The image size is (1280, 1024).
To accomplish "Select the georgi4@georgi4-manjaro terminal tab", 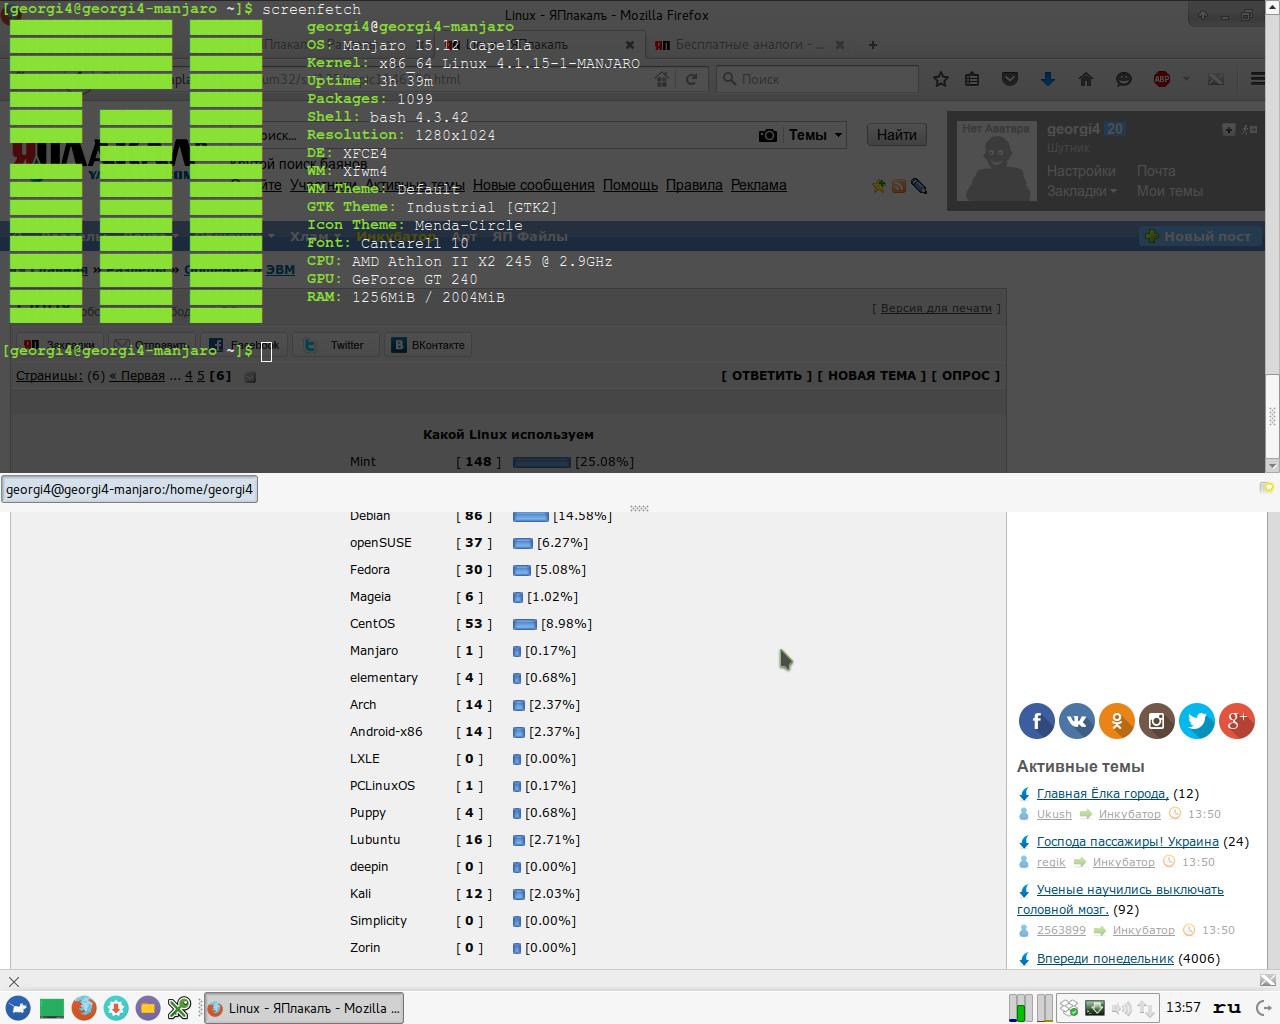I will tap(130, 489).
